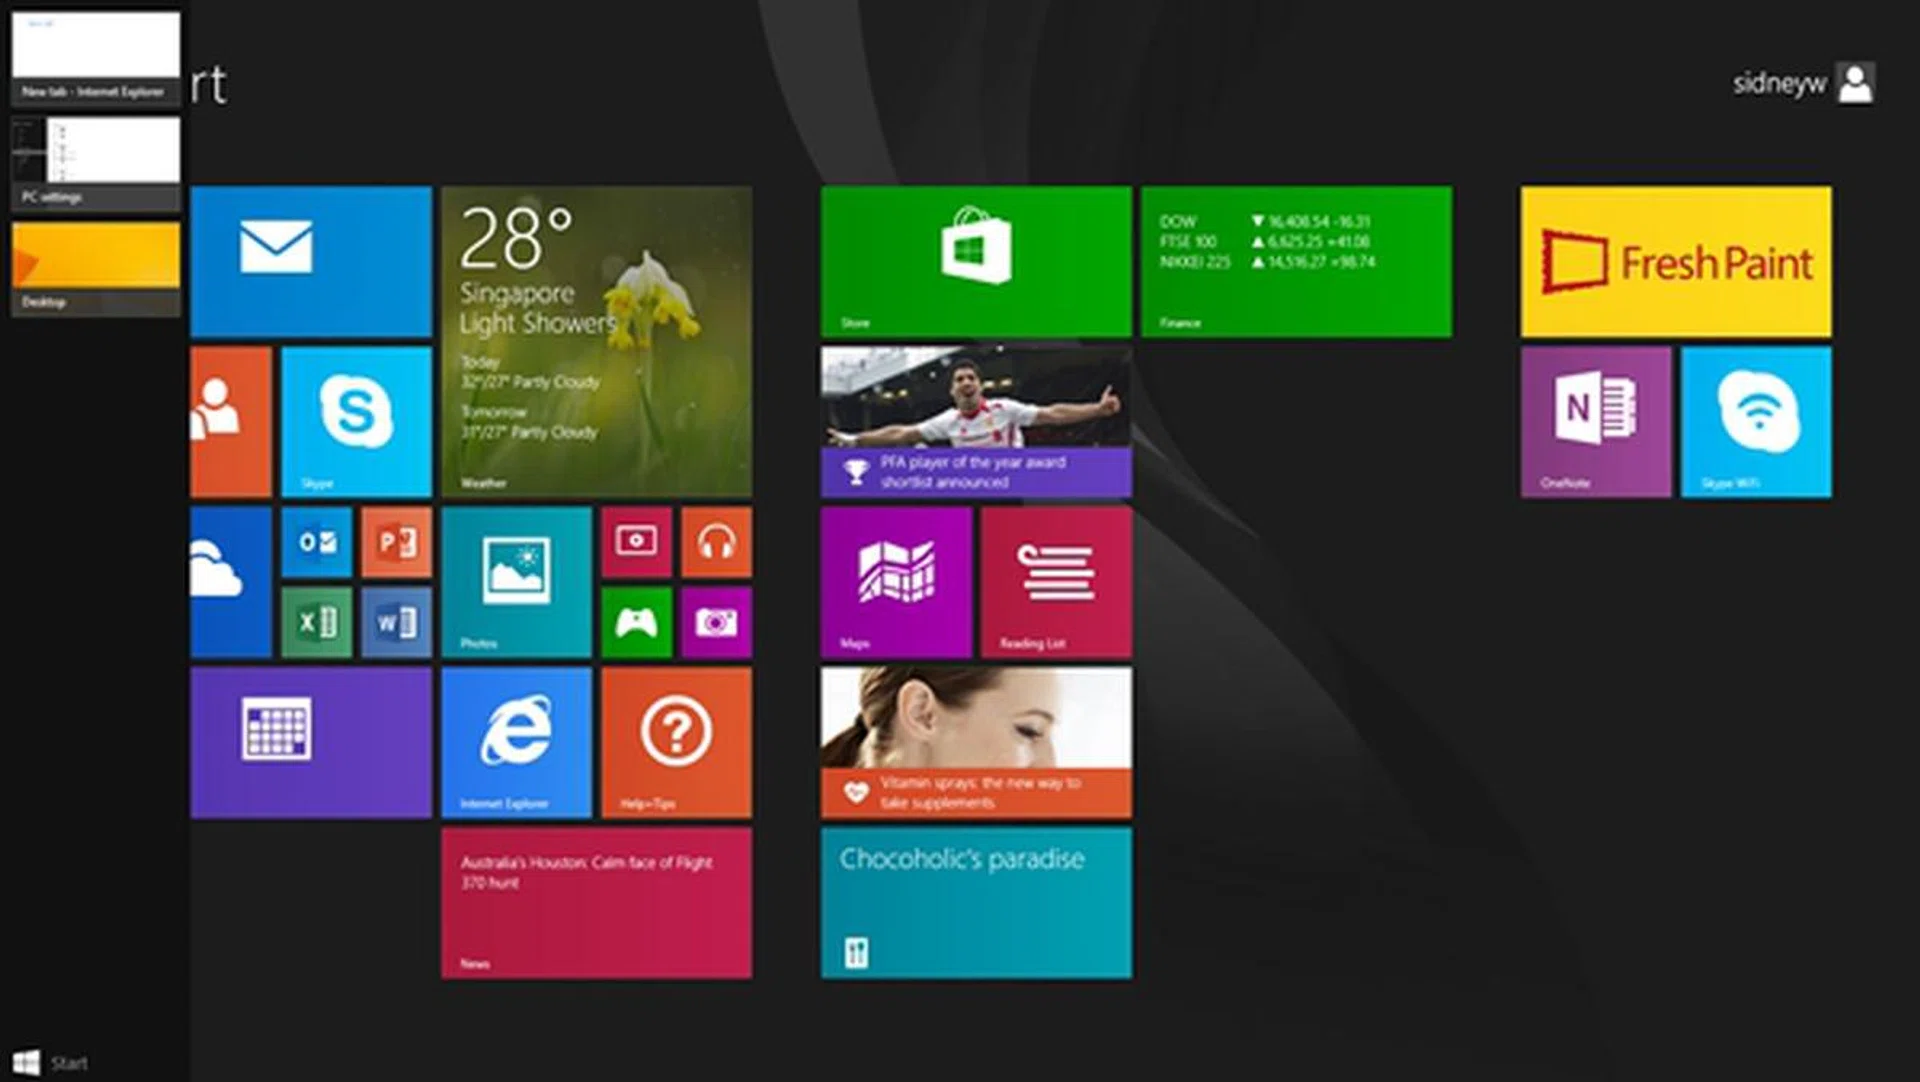
Task: Launch Skype WiFi
Action: pyautogui.click(x=1756, y=420)
